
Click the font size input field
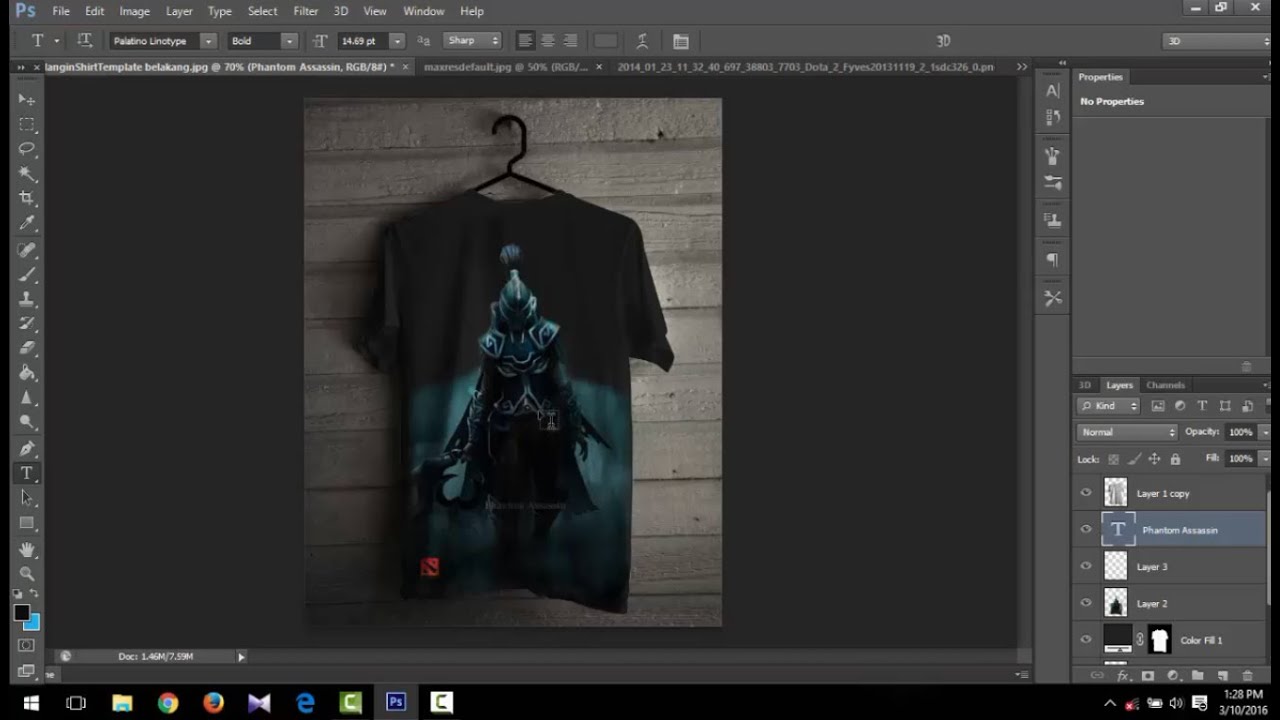[362, 41]
